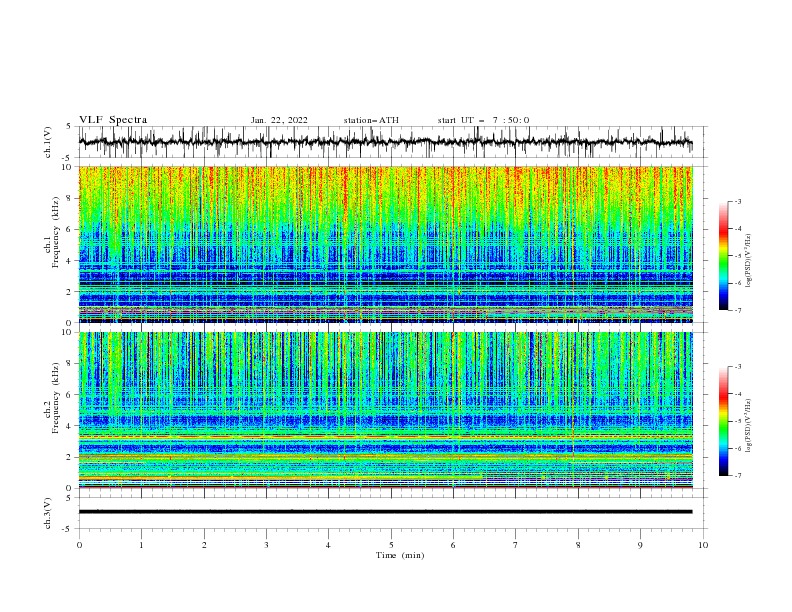Click the "6" kHz tick of ch.2 frequency axis

coord(69,395)
